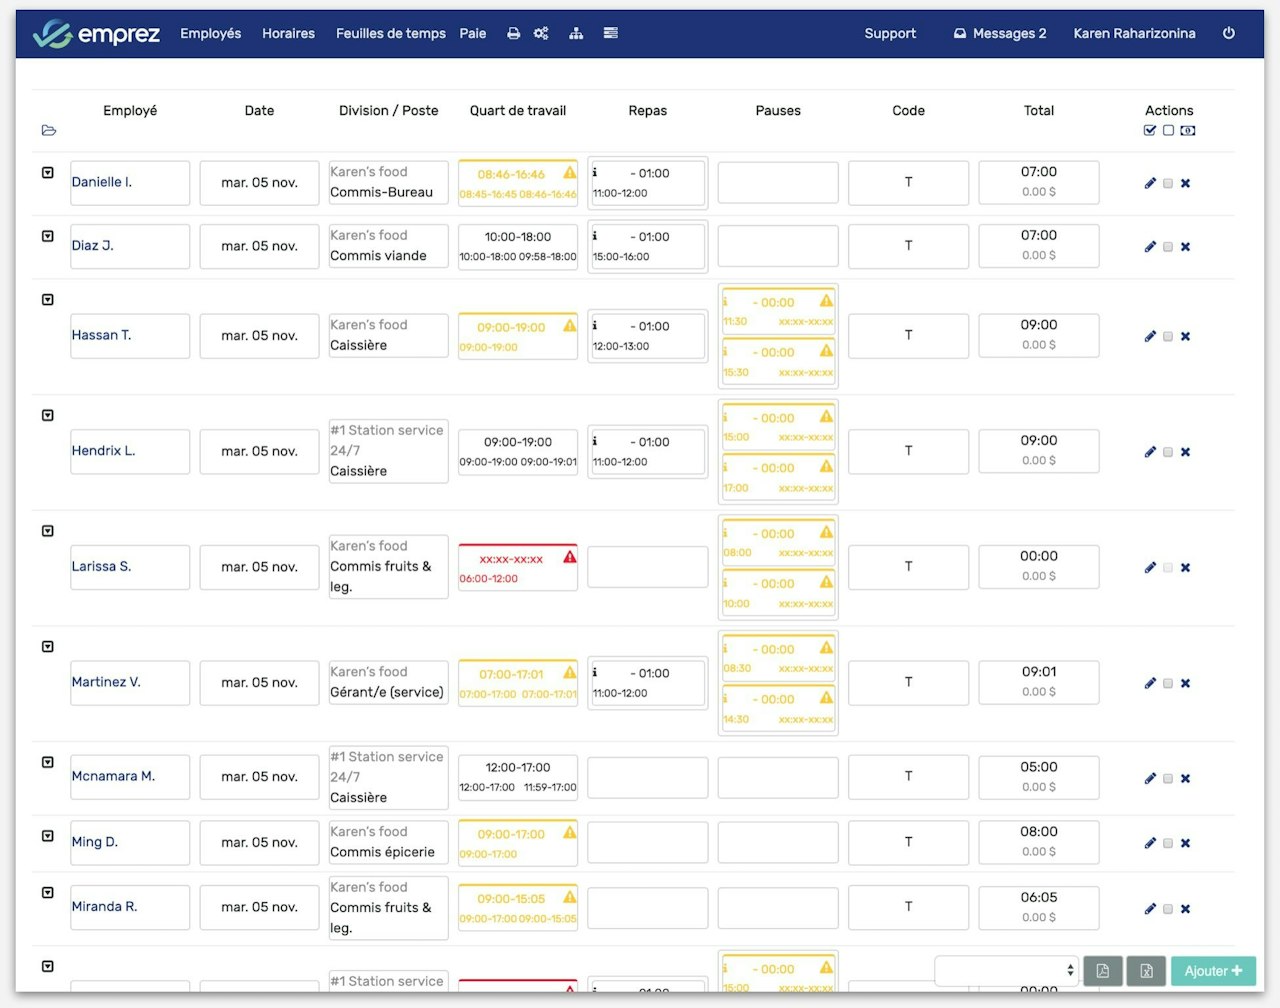This screenshot has width=1280, height=1008.
Task: Edit Danielle I. row with pencil icon
Action: [1150, 183]
